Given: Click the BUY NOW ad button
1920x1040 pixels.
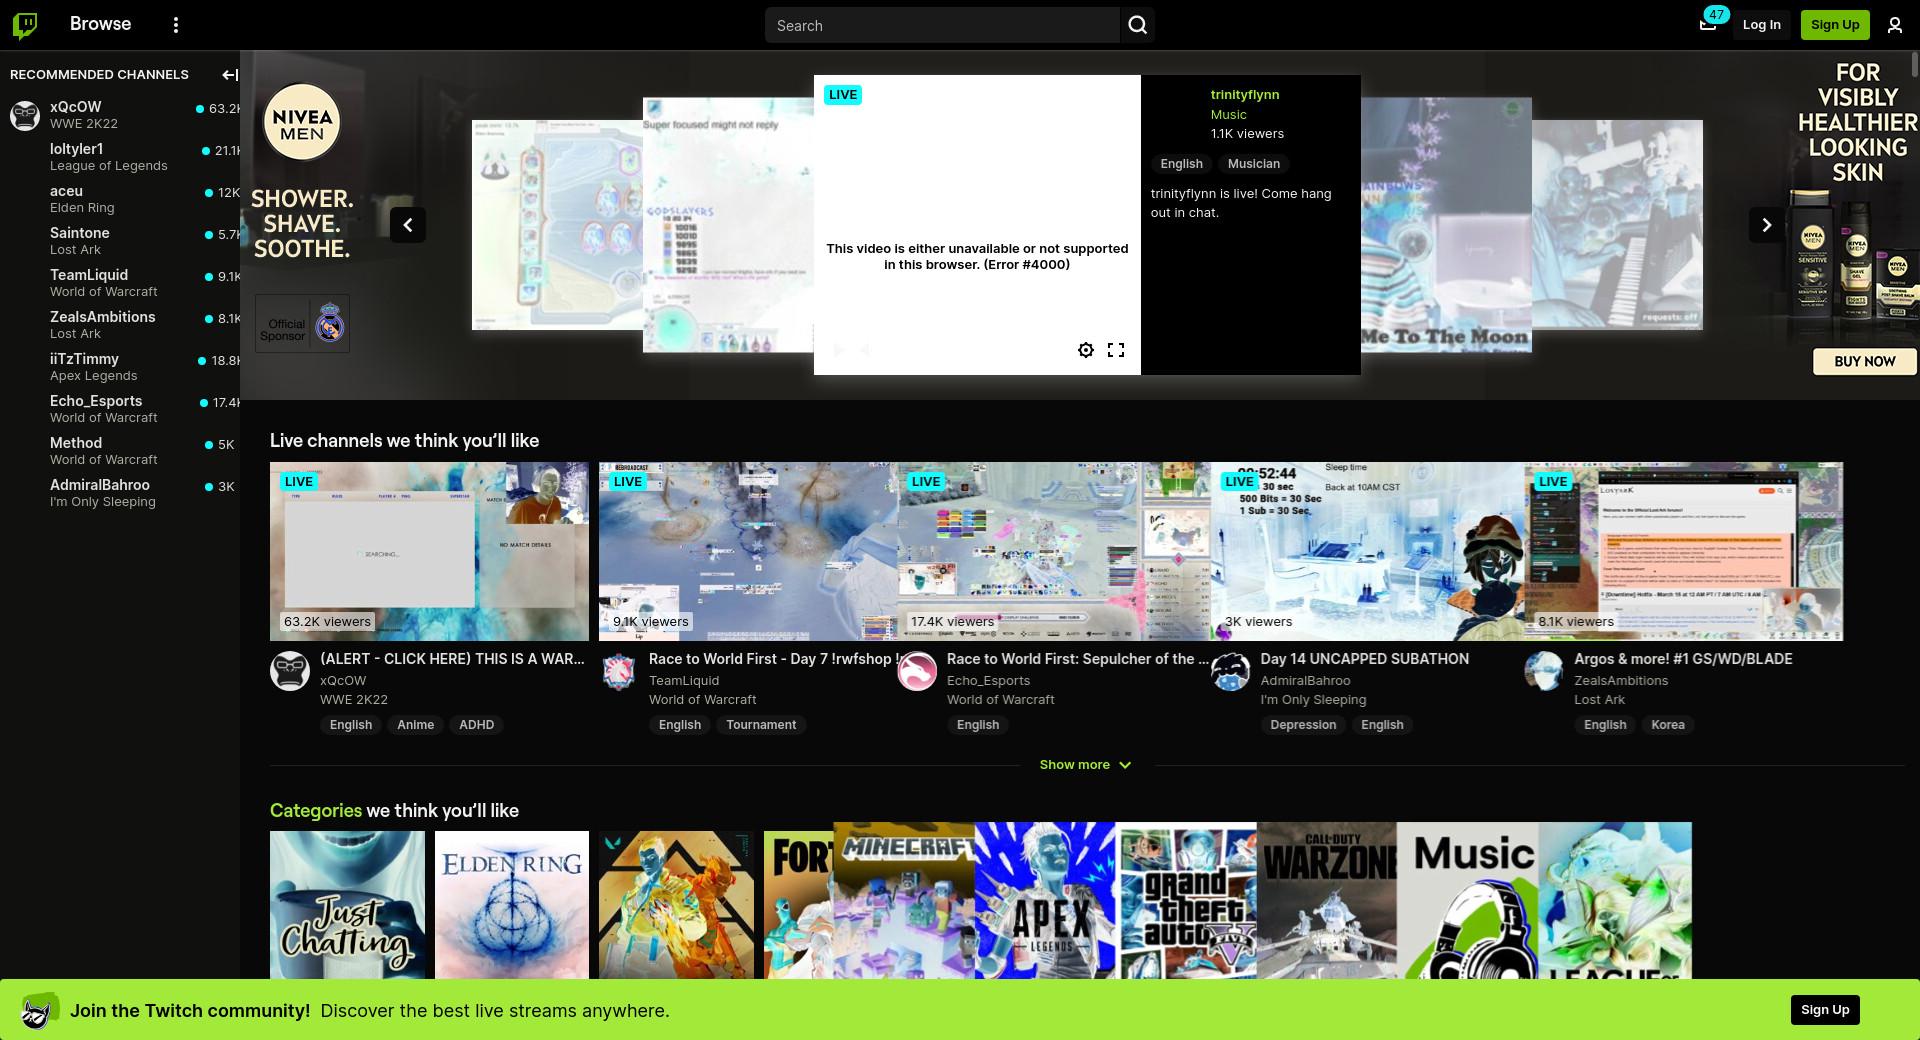Looking at the screenshot, I should (x=1865, y=361).
